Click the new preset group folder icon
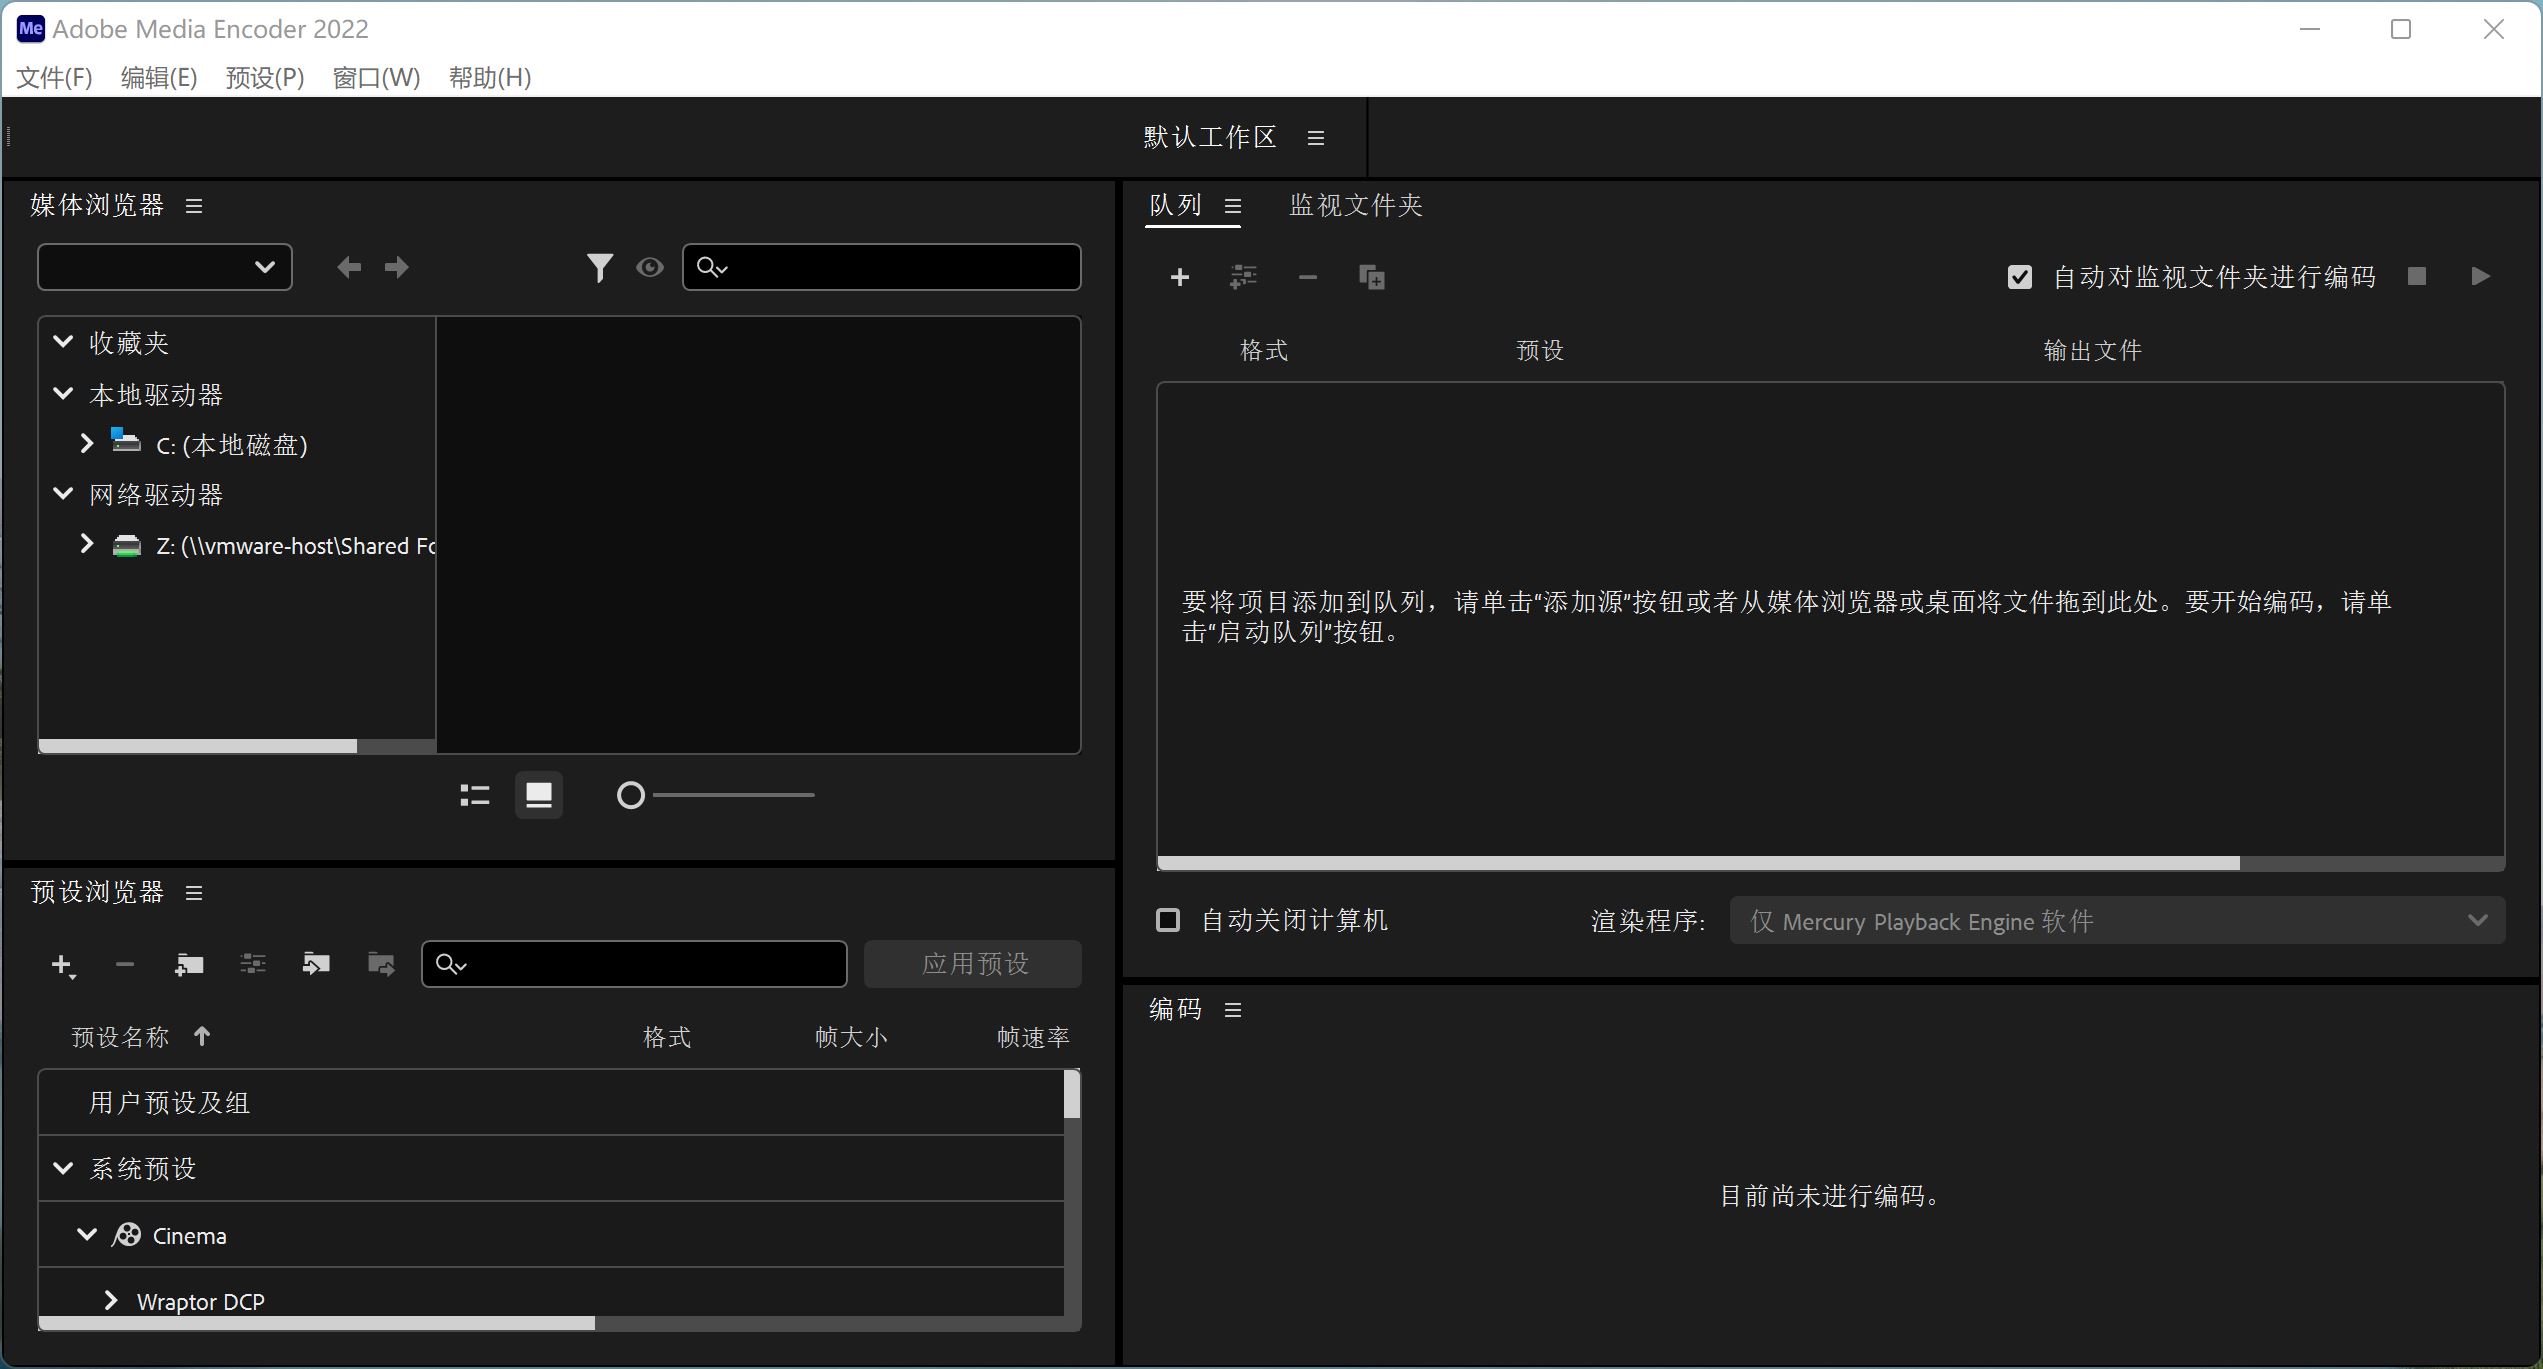The image size is (2543, 1369). [189, 964]
